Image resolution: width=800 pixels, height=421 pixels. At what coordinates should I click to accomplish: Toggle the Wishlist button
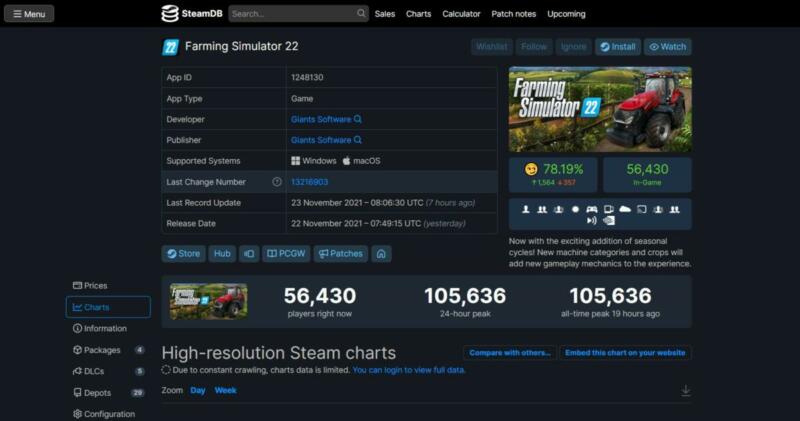click(x=492, y=46)
